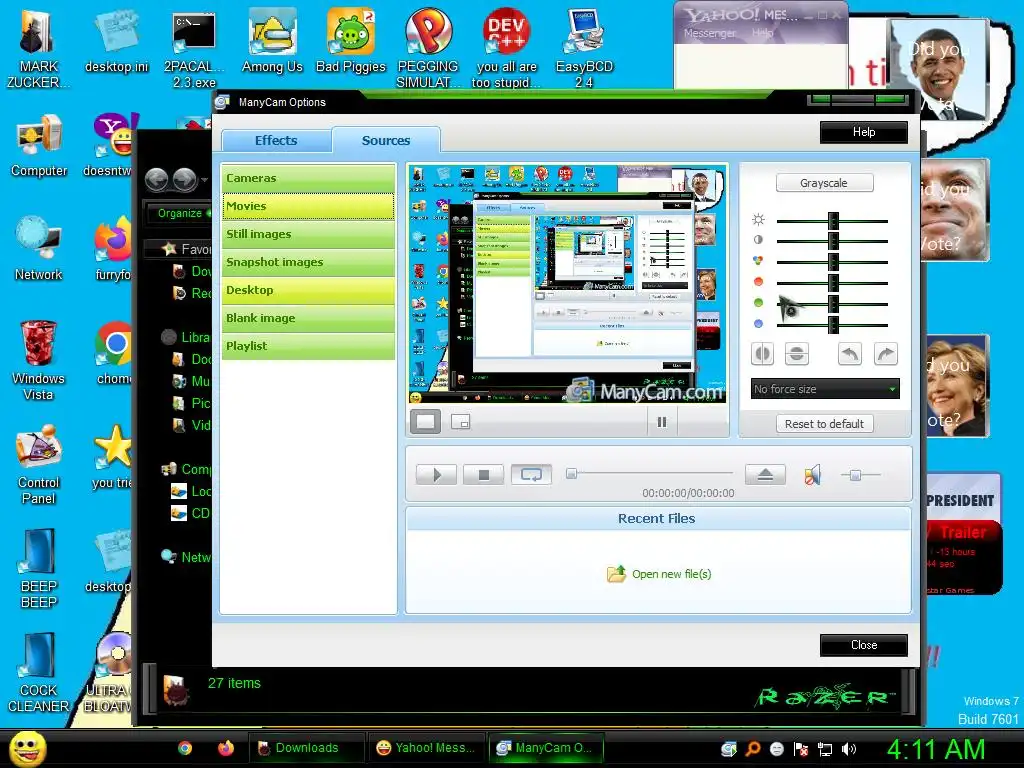Screen dimensions: 1024x768
Task: Click the Help button in ManyCam Options
Action: tap(863, 132)
